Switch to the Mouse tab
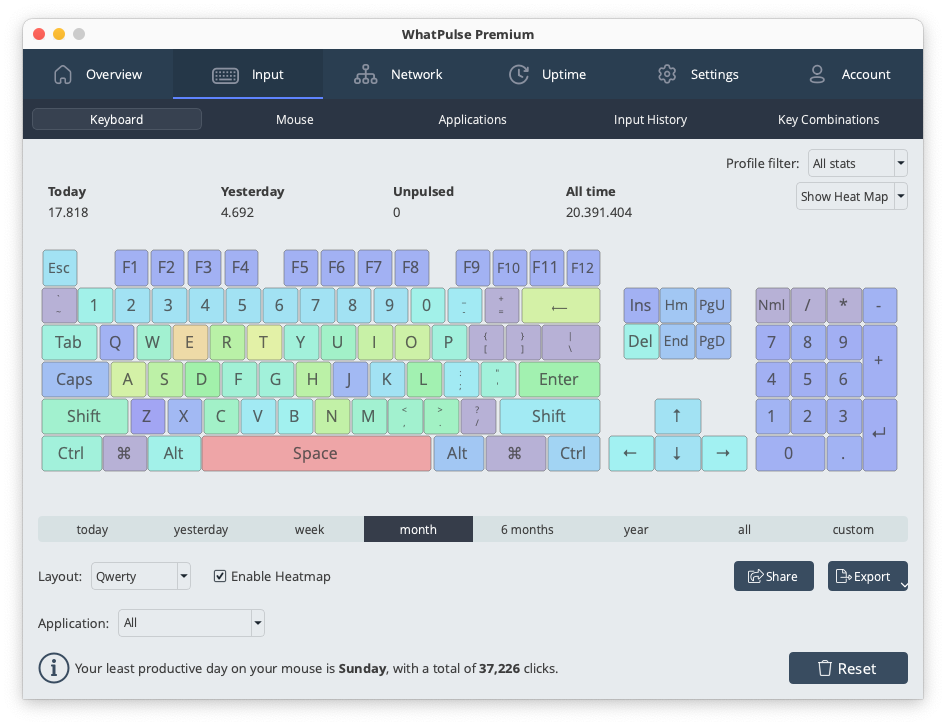Screen dimensions: 946x726 [x=294, y=119]
